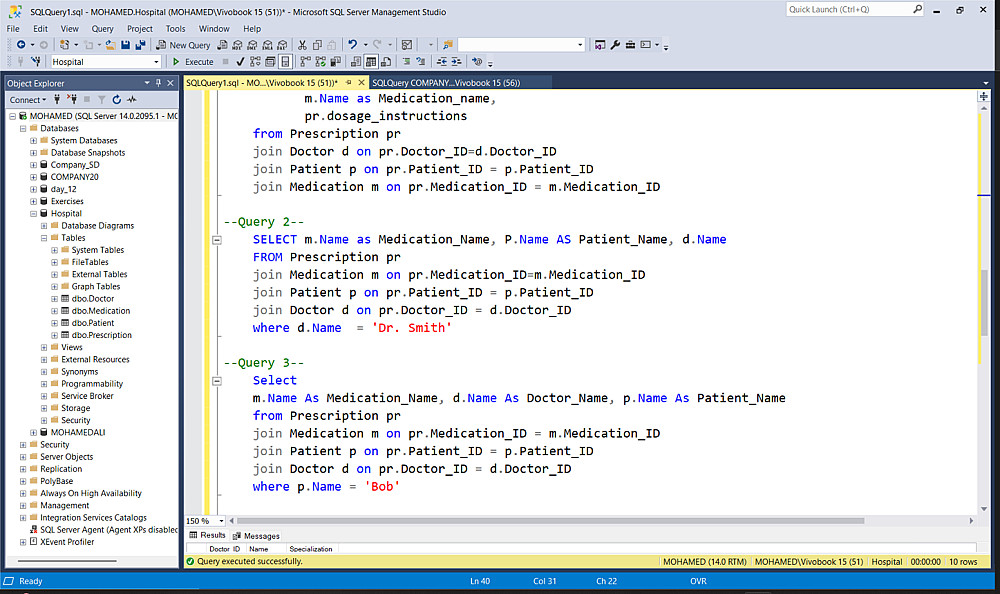Open the Query menu
The width and height of the screenshot is (1000, 594).
(x=102, y=29)
